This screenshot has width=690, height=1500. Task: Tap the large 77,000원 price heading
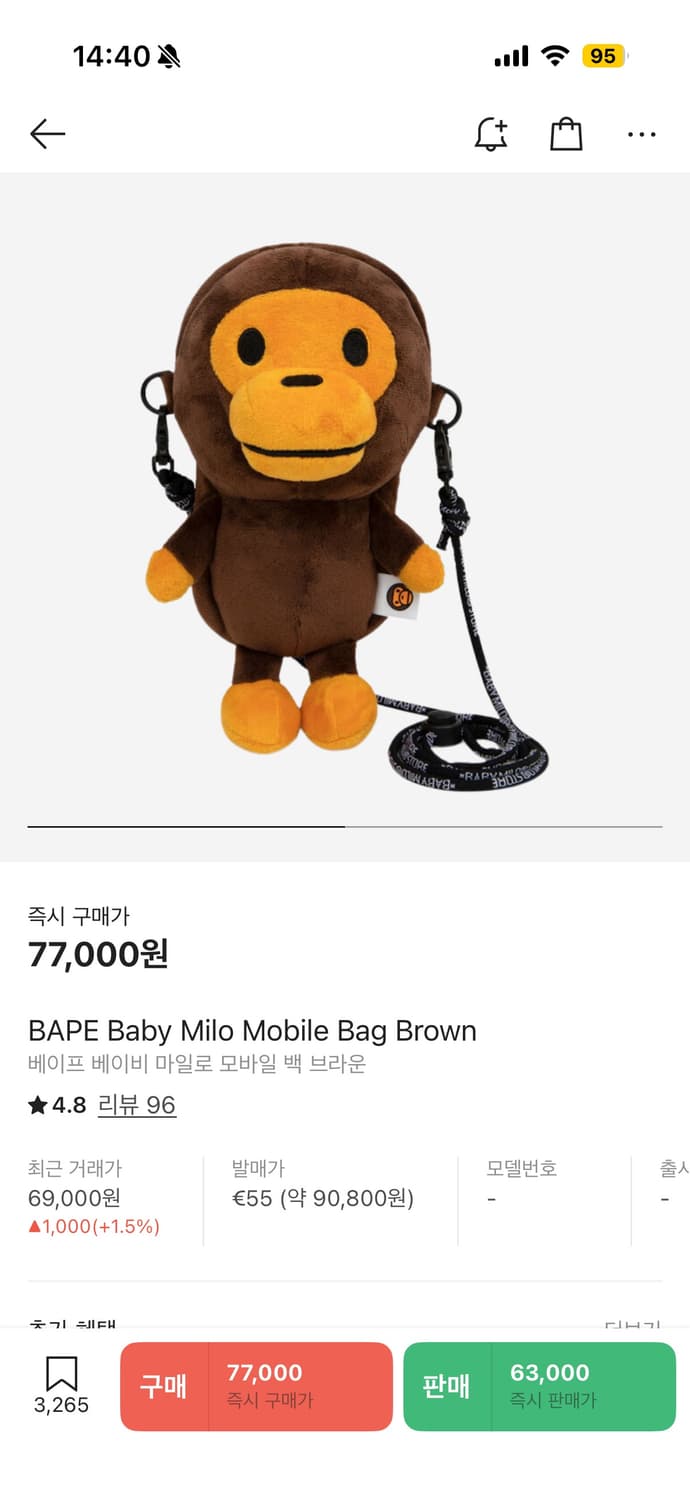pos(98,954)
